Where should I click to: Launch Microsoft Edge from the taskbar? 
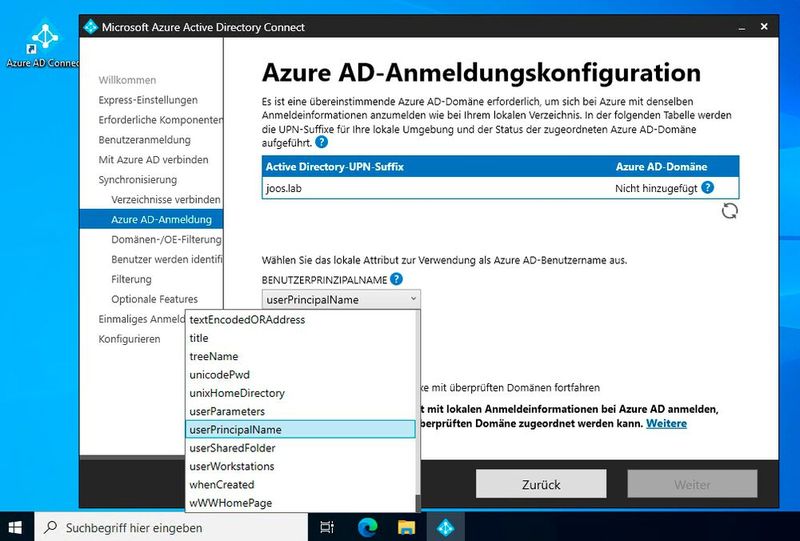367,527
